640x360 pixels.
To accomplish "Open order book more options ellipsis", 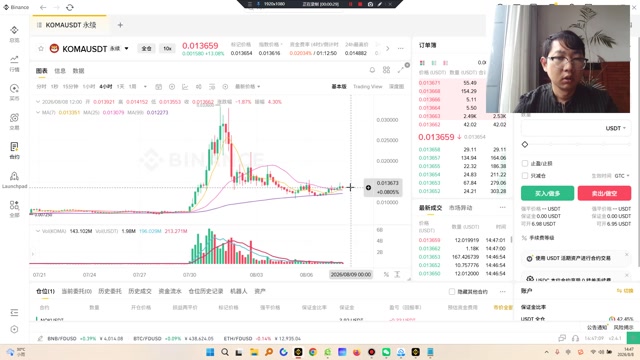I will coord(502,207).
